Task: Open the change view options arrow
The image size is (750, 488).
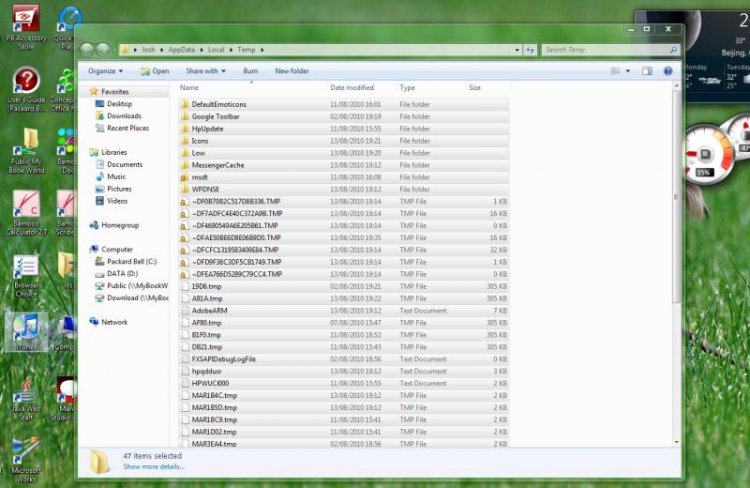Action: pos(630,71)
